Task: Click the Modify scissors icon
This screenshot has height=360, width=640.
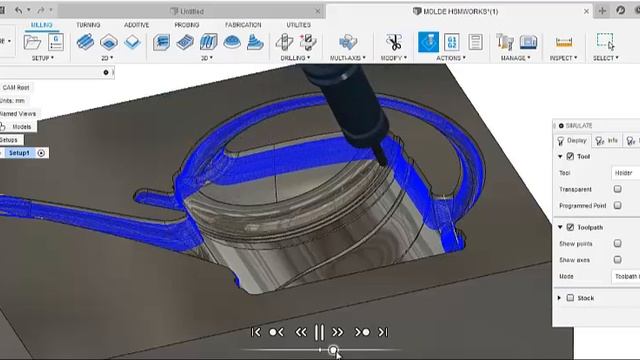Action: pos(394,42)
